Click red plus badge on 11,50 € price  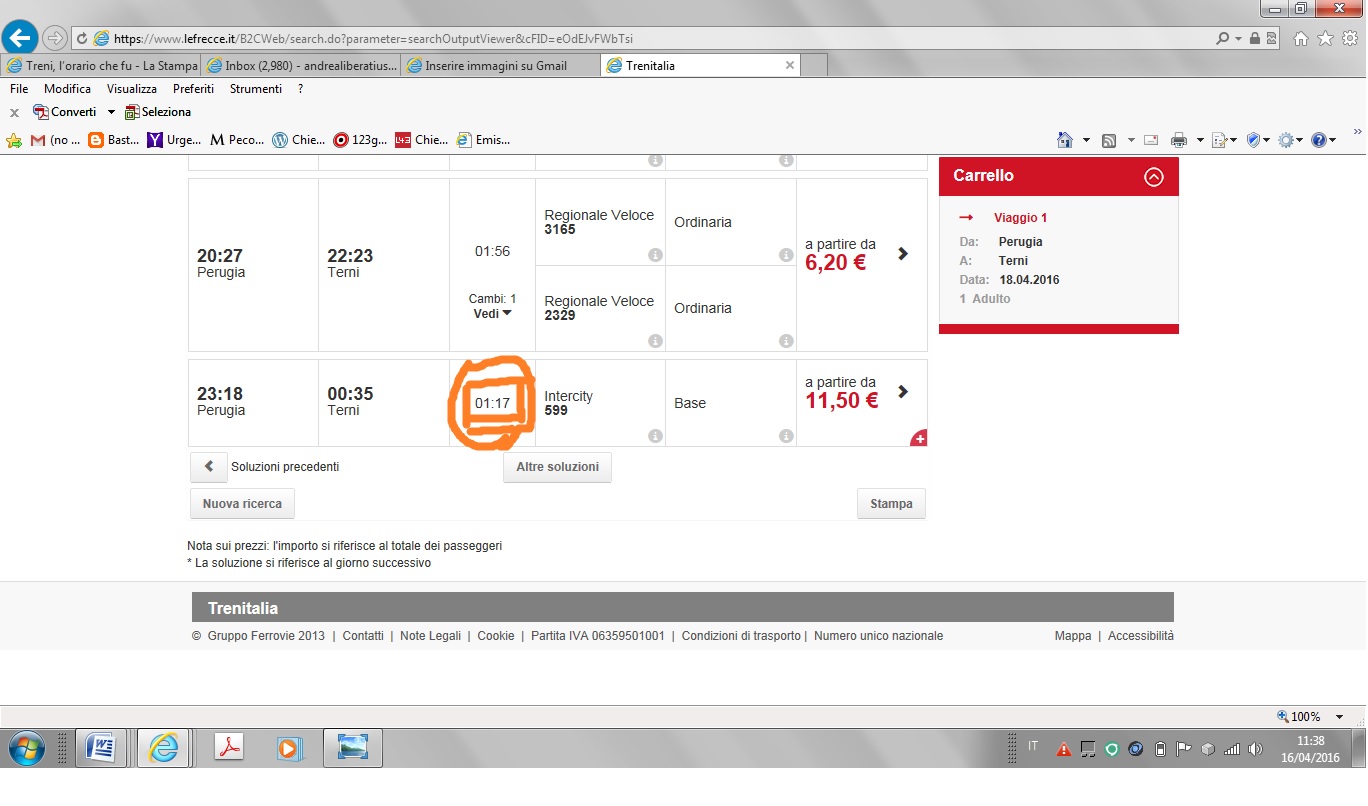[x=919, y=438]
